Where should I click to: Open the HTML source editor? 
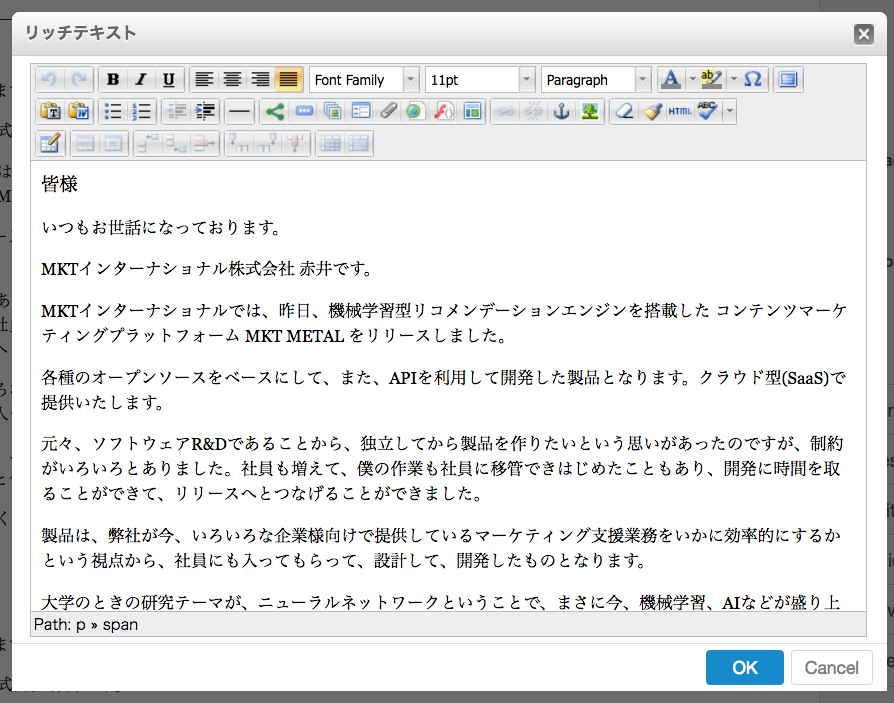pyautogui.click(x=680, y=111)
